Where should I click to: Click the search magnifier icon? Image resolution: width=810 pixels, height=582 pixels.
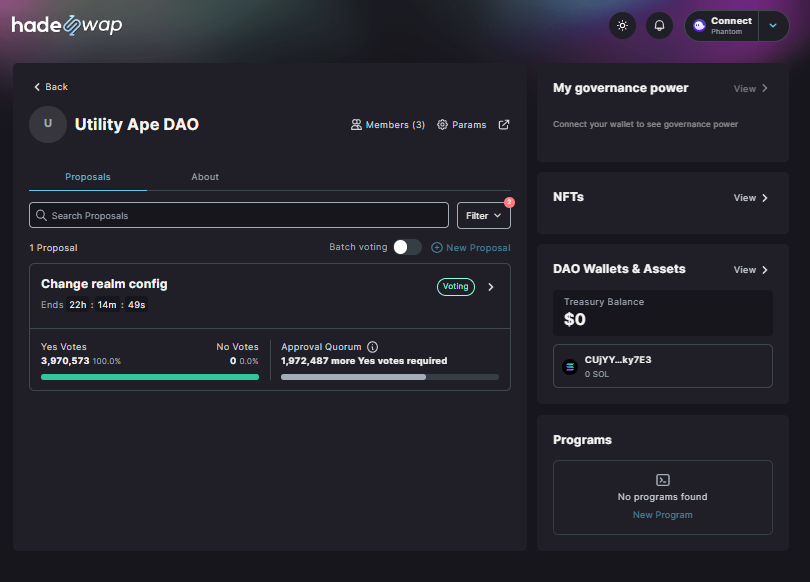41,215
